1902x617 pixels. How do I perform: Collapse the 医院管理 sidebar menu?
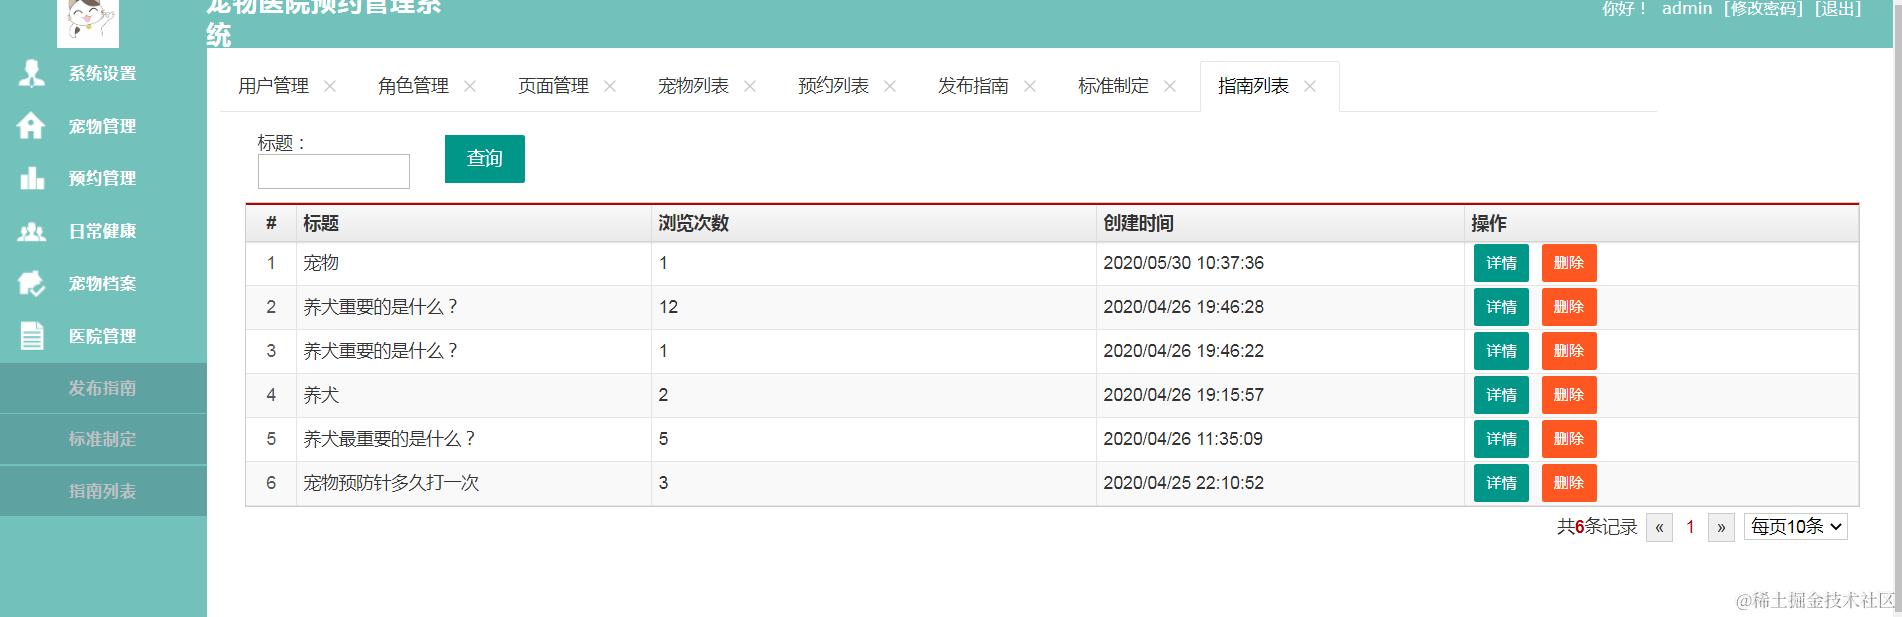pyautogui.click(x=102, y=336)
